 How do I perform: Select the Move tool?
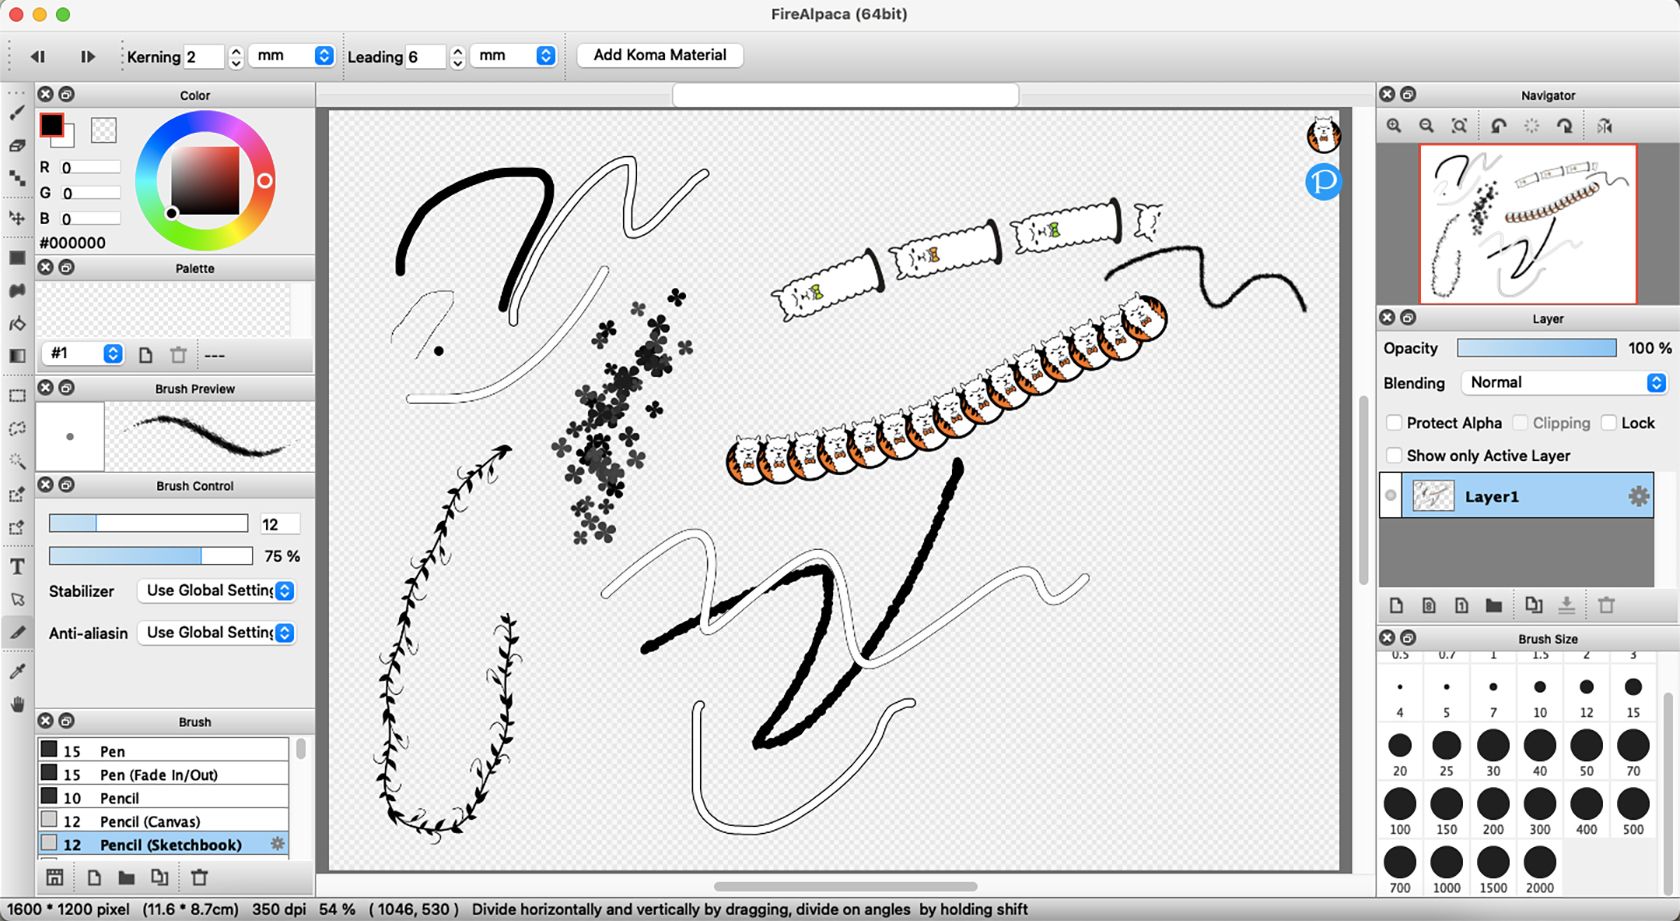[17, 217]
